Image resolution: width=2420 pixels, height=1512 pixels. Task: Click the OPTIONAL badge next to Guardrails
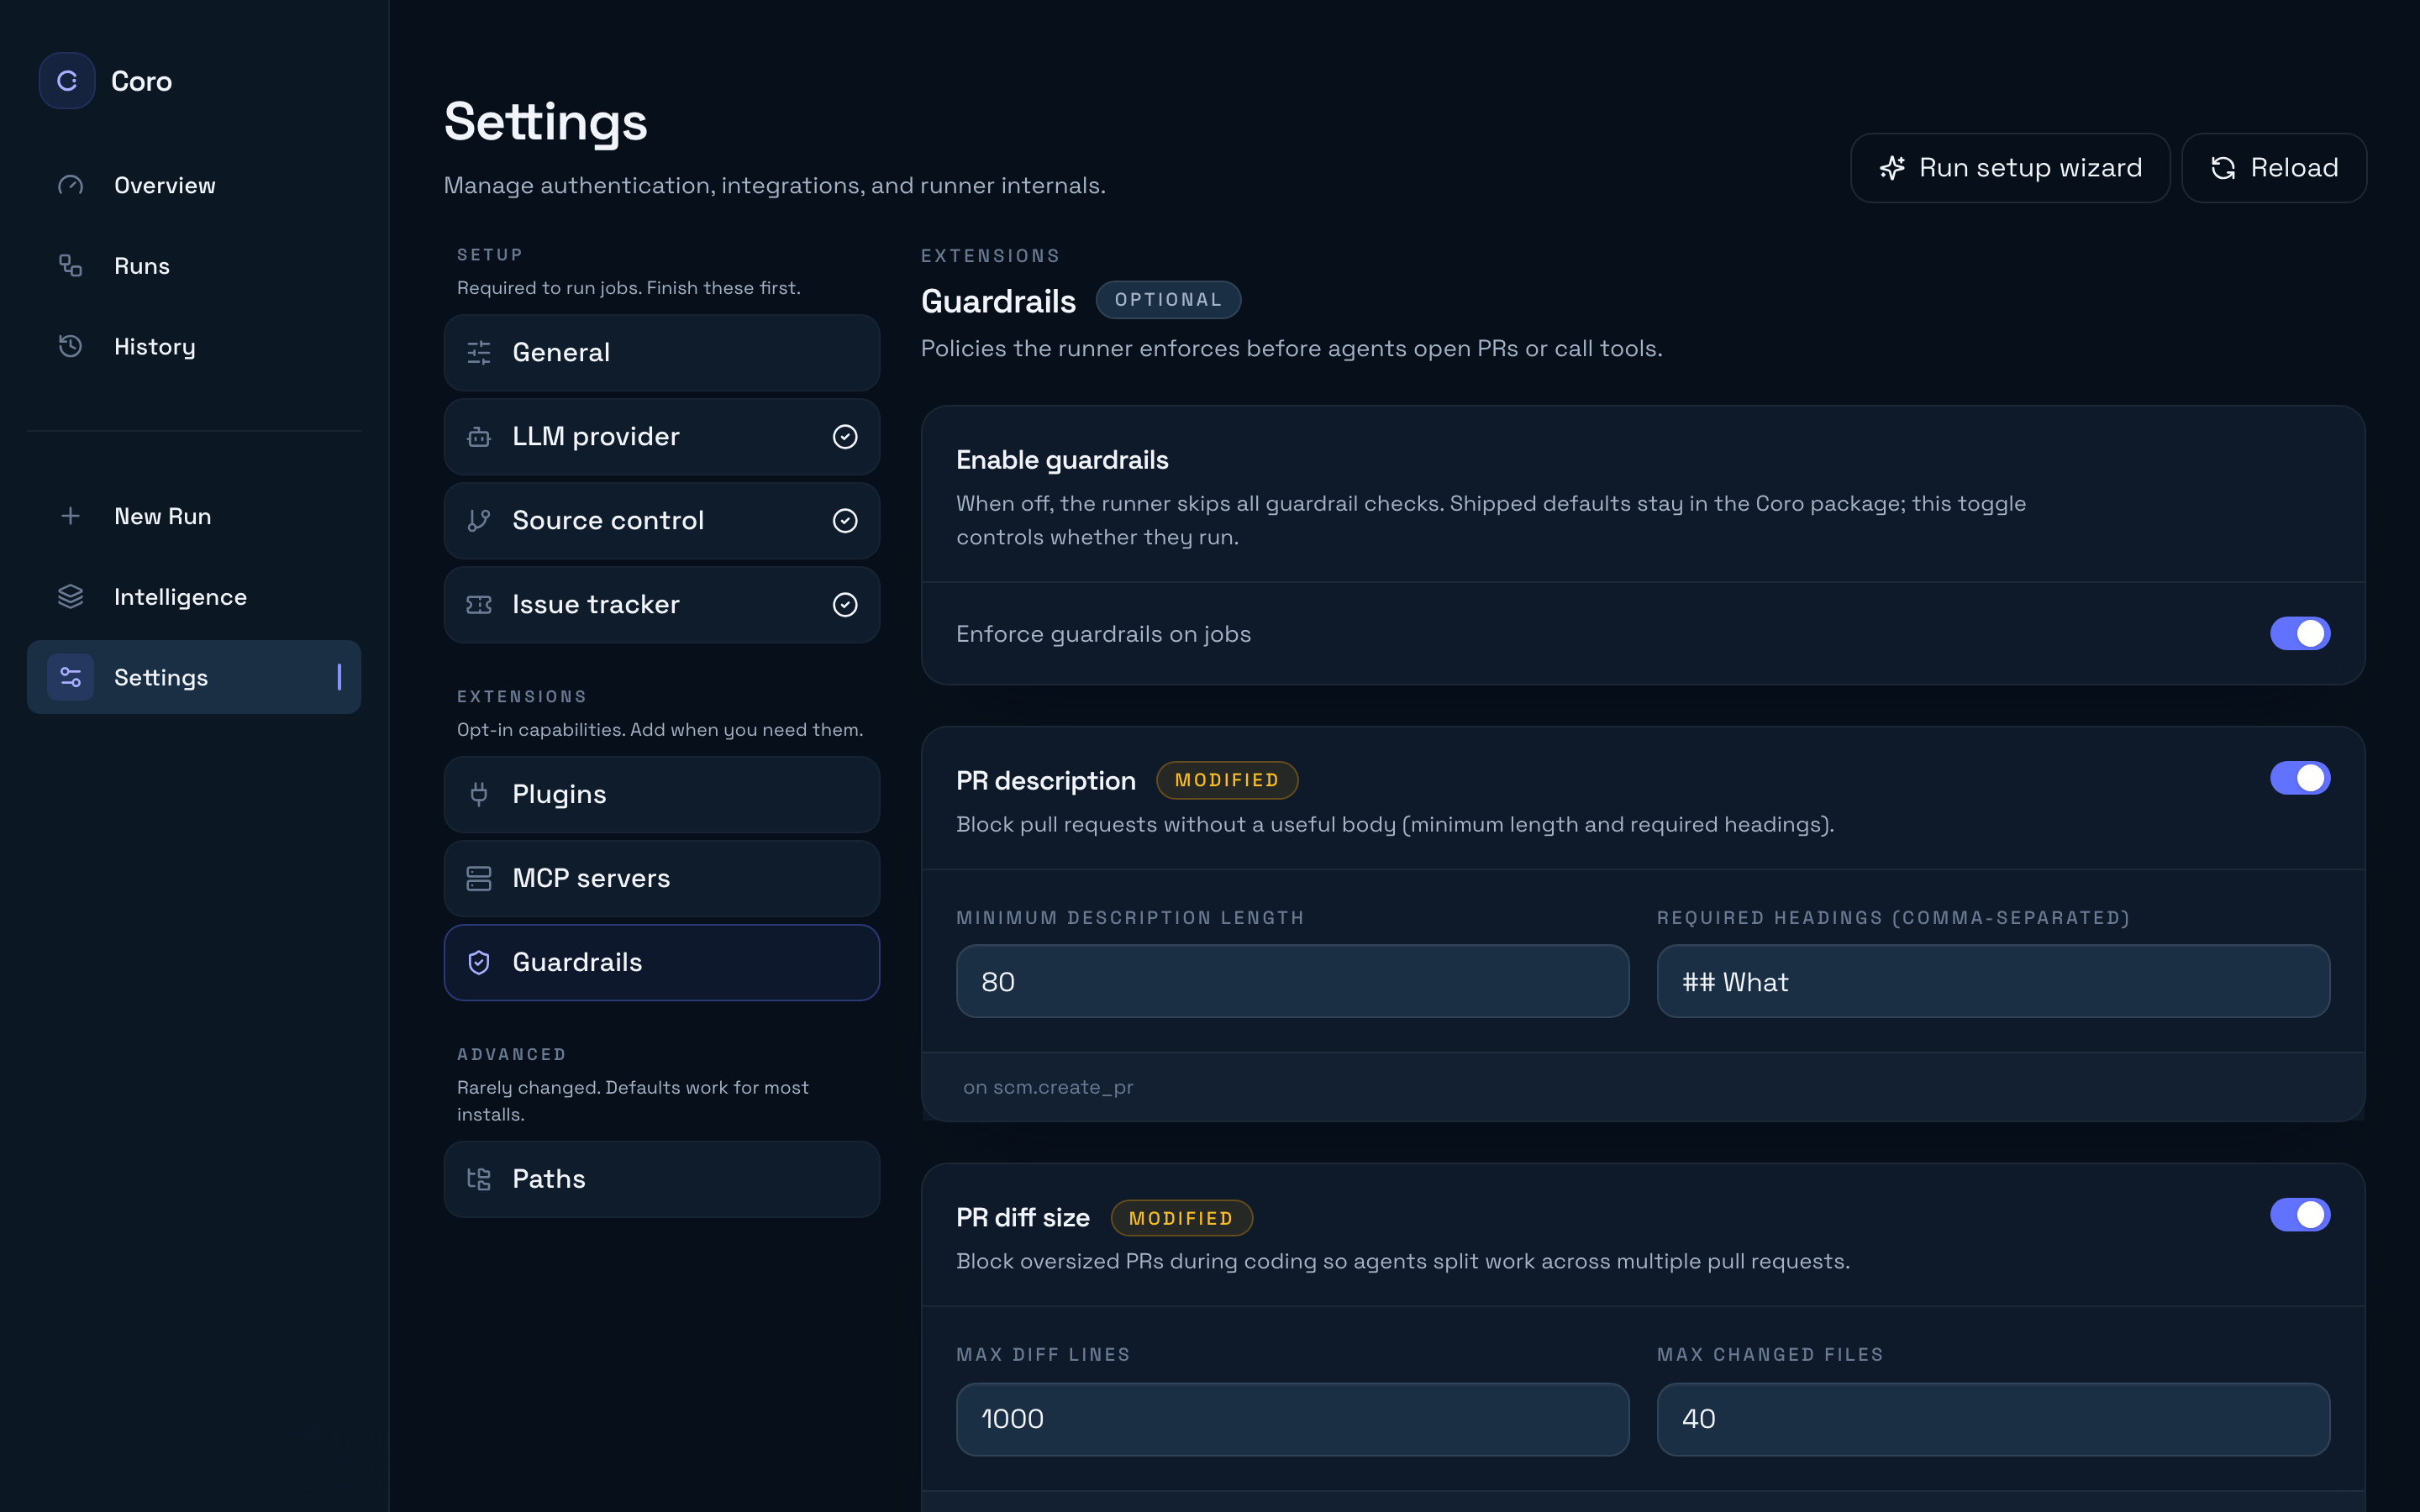coord(1168,300)
